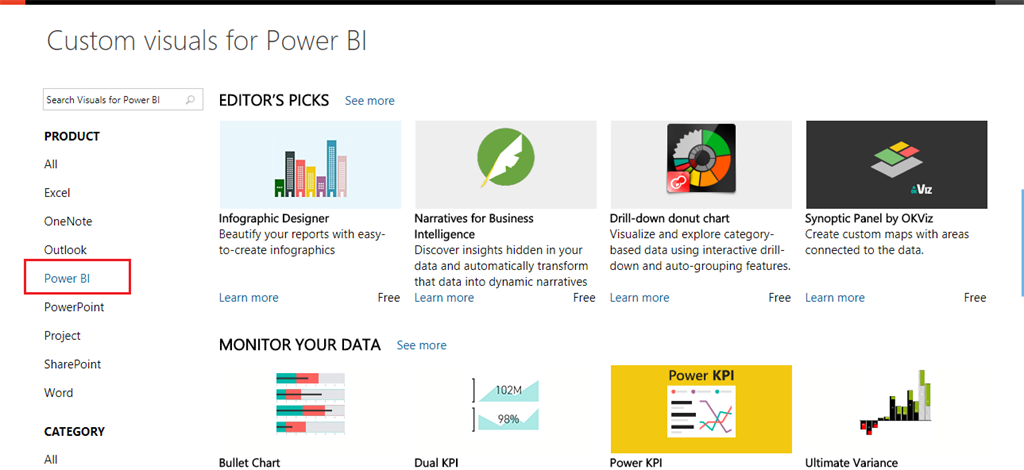Click Learn more under Synoptic Panel
1024x470 pixels.
pos(835,298)
